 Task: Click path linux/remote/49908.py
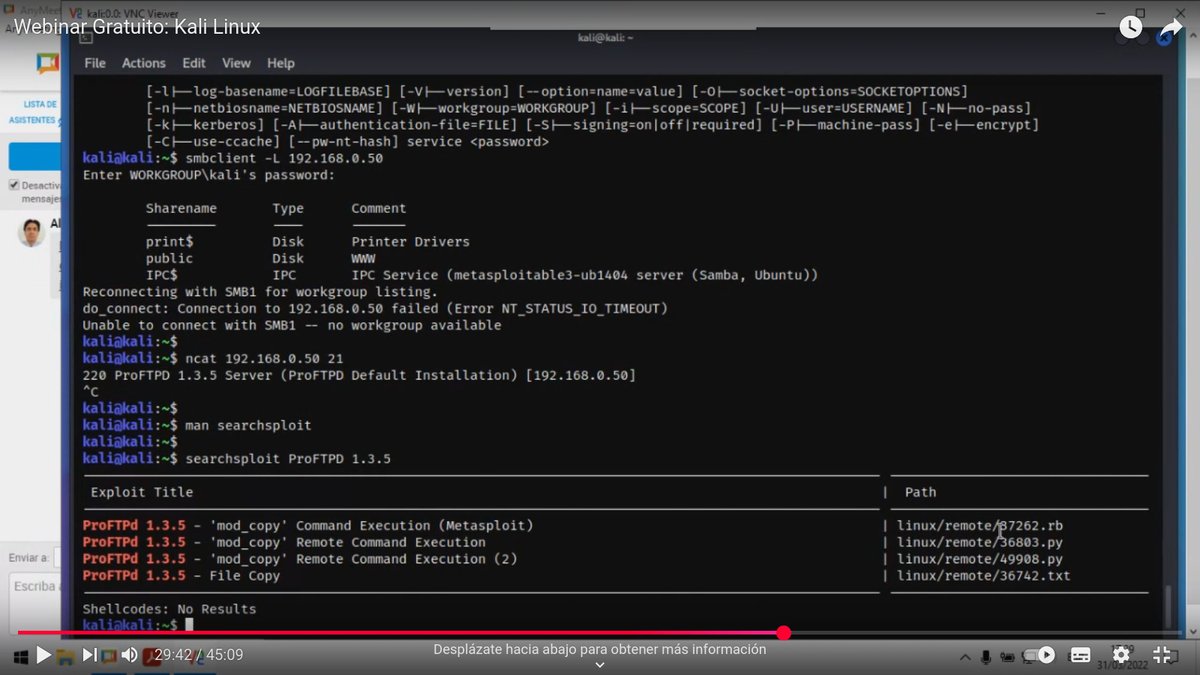click(980, 559)
